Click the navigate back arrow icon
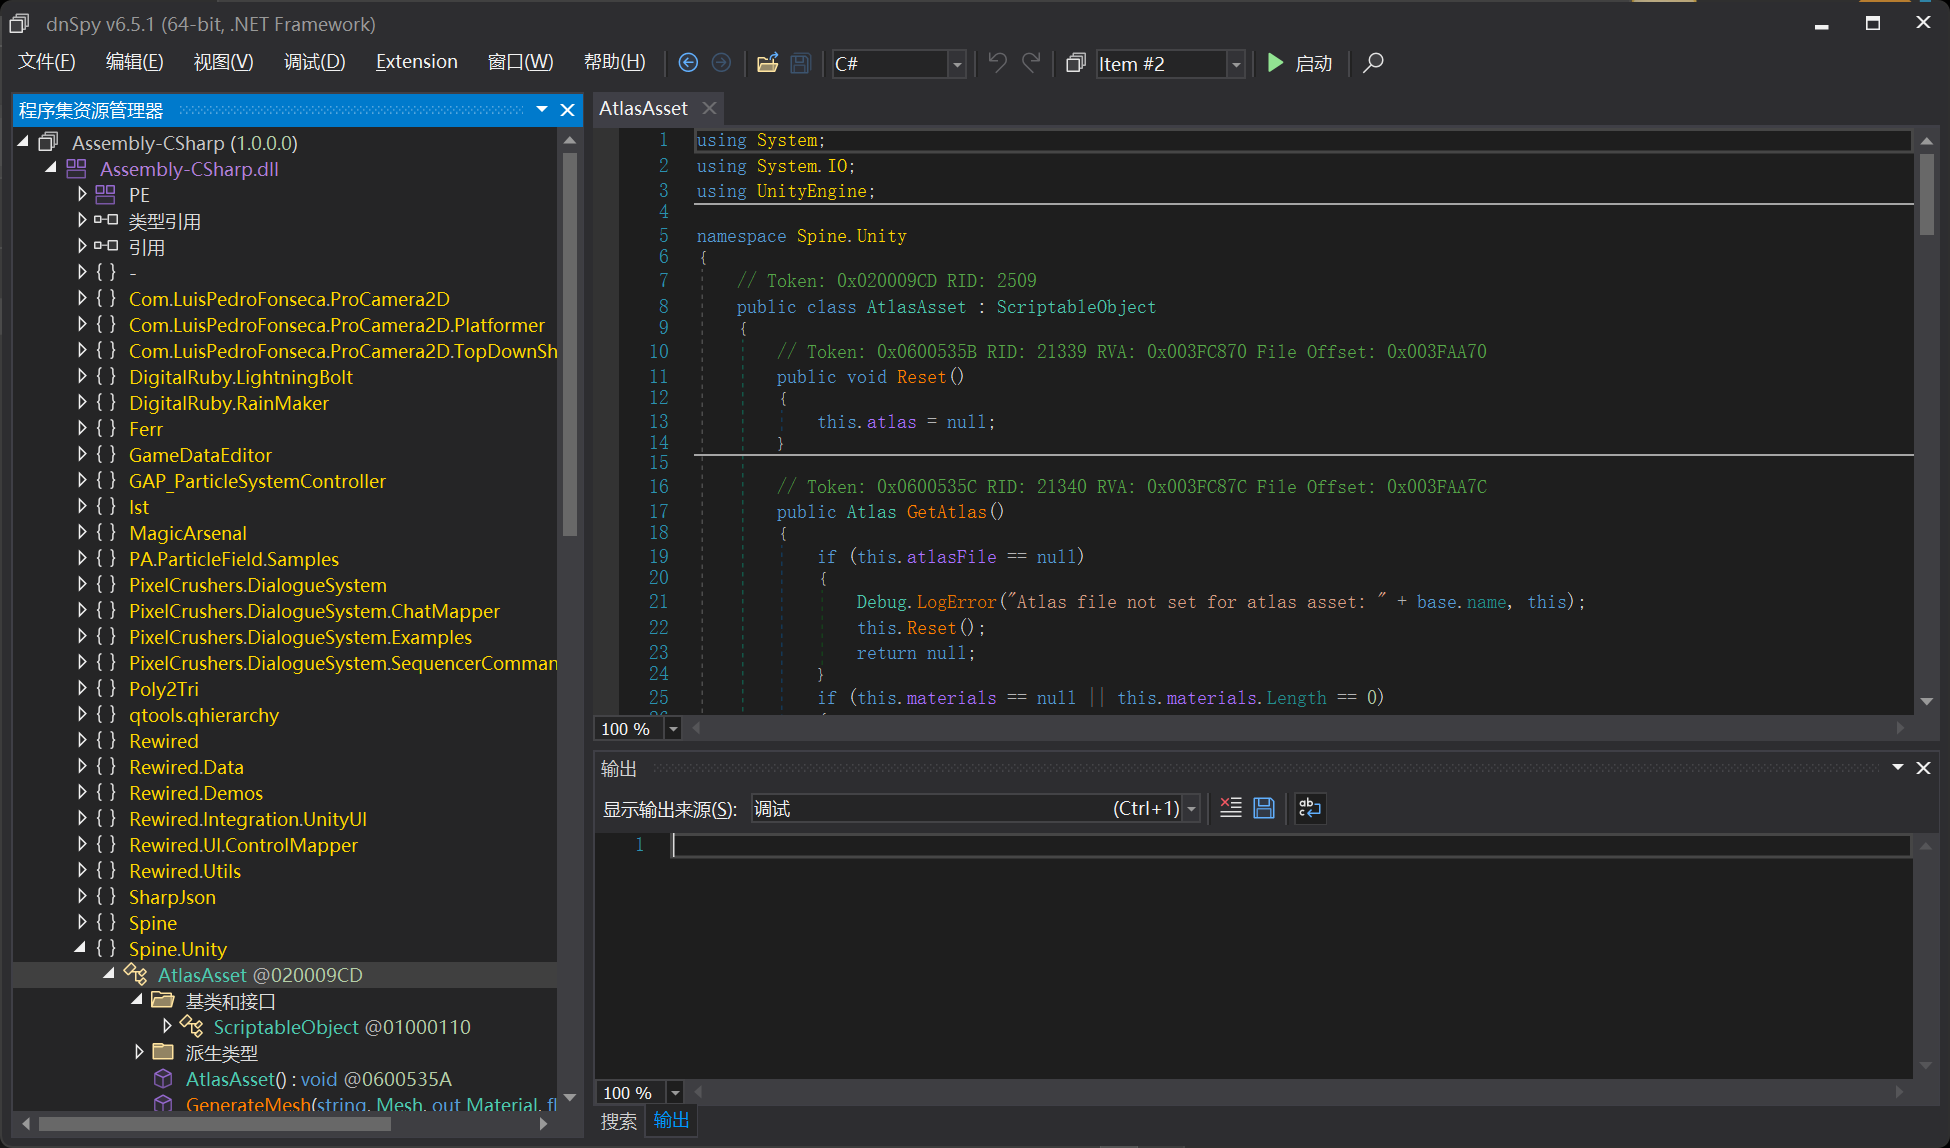This screenshot has width=1950, height=1148. point(688,63)
